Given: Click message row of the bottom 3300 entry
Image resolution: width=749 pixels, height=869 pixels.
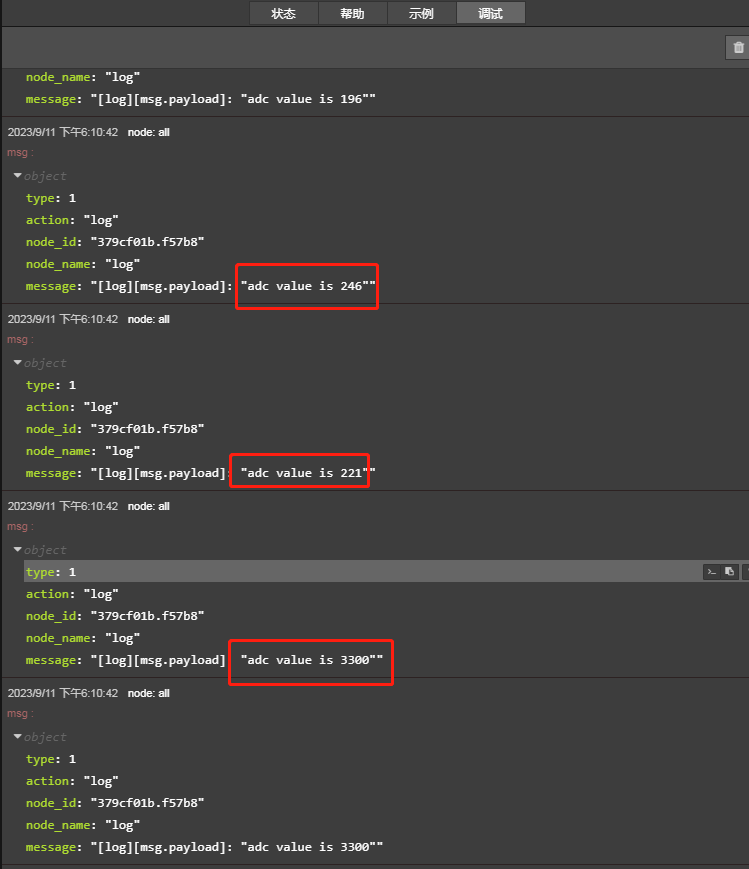Looking at the screenshot, I should (x=204, y=847).
